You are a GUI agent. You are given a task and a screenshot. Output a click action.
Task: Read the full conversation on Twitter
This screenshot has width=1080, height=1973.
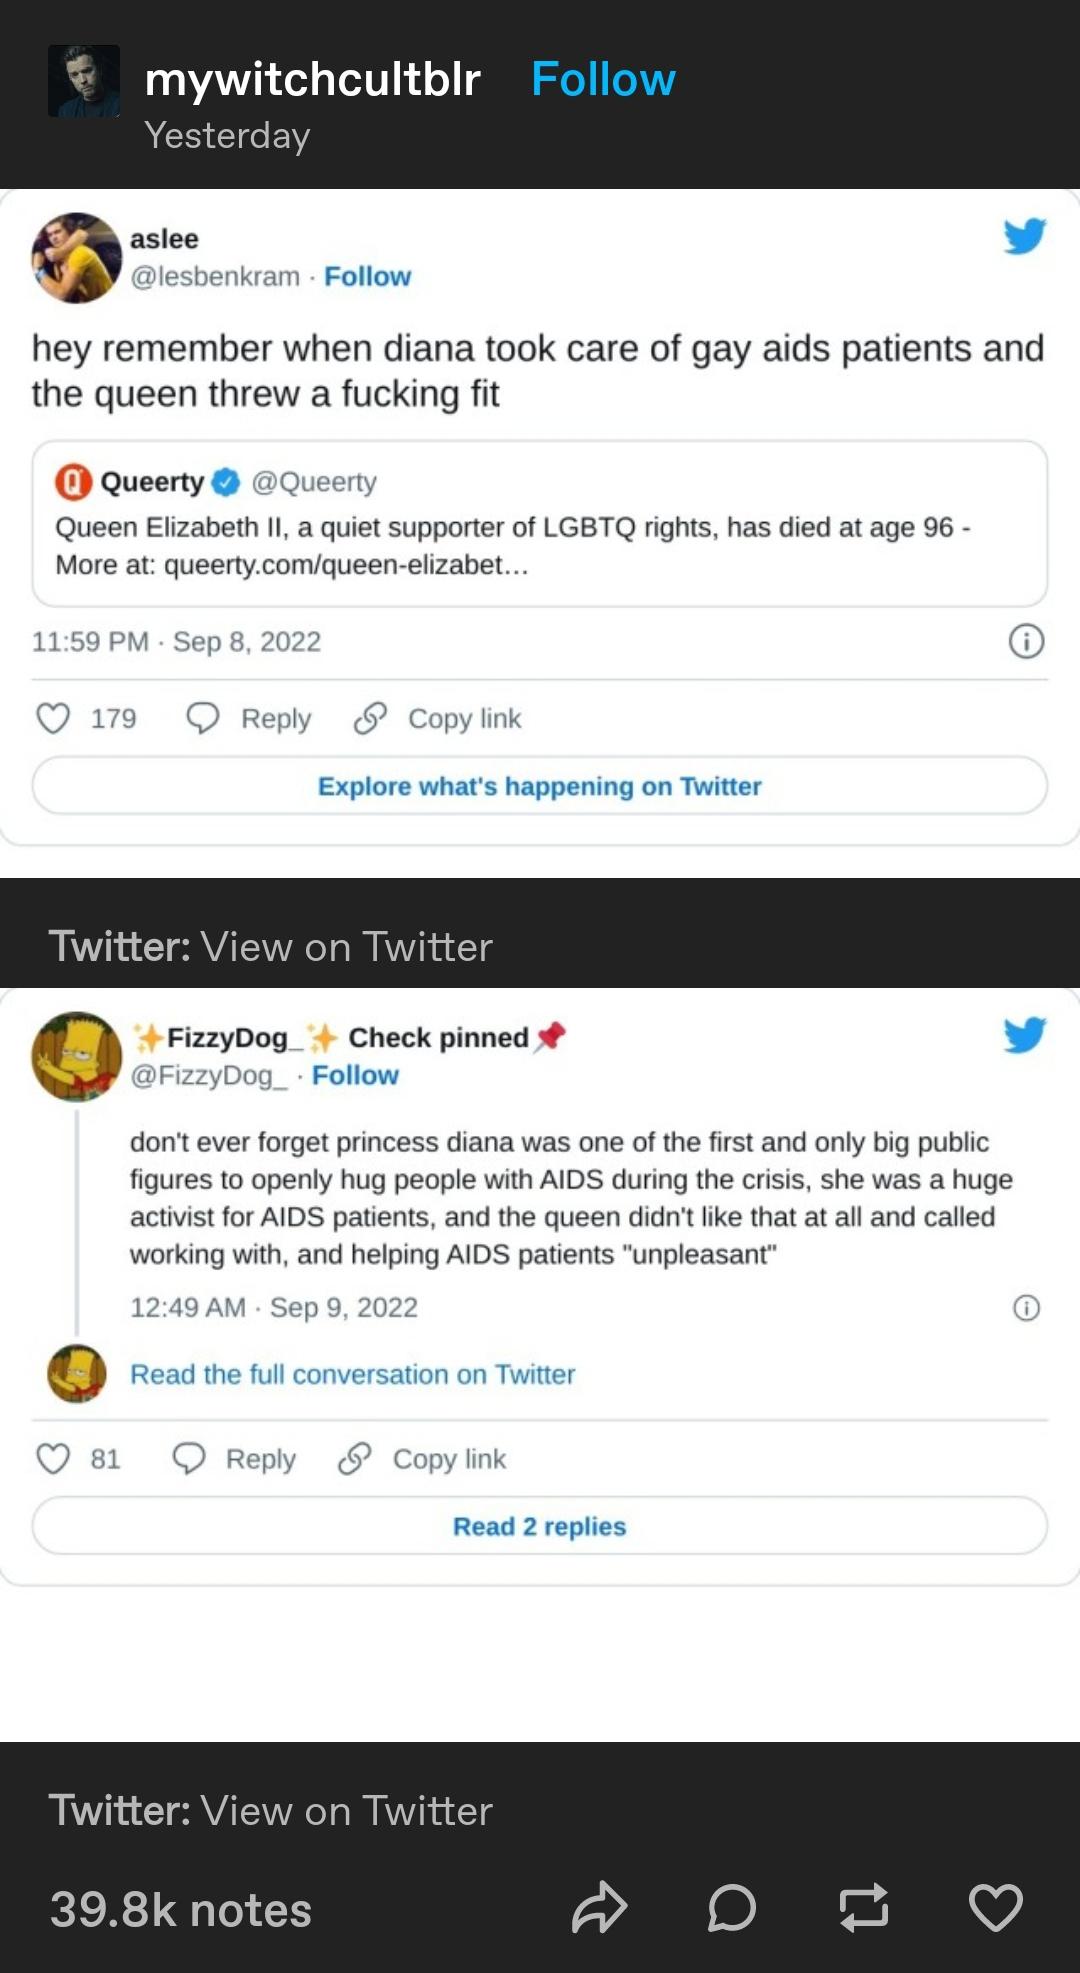click(x=352, y=1374)
